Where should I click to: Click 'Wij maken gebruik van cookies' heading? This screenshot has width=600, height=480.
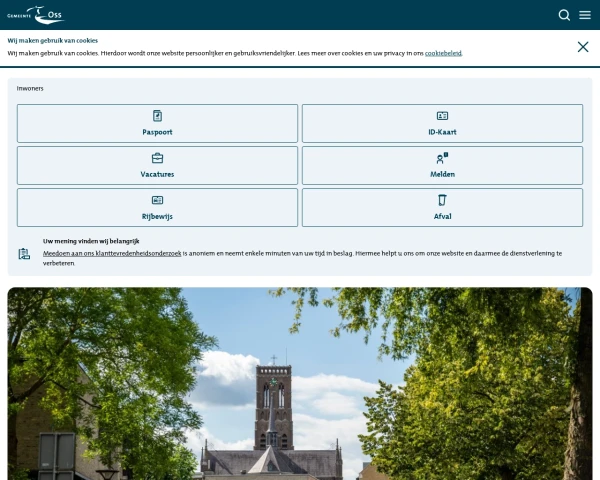click(x=53, y=41)
